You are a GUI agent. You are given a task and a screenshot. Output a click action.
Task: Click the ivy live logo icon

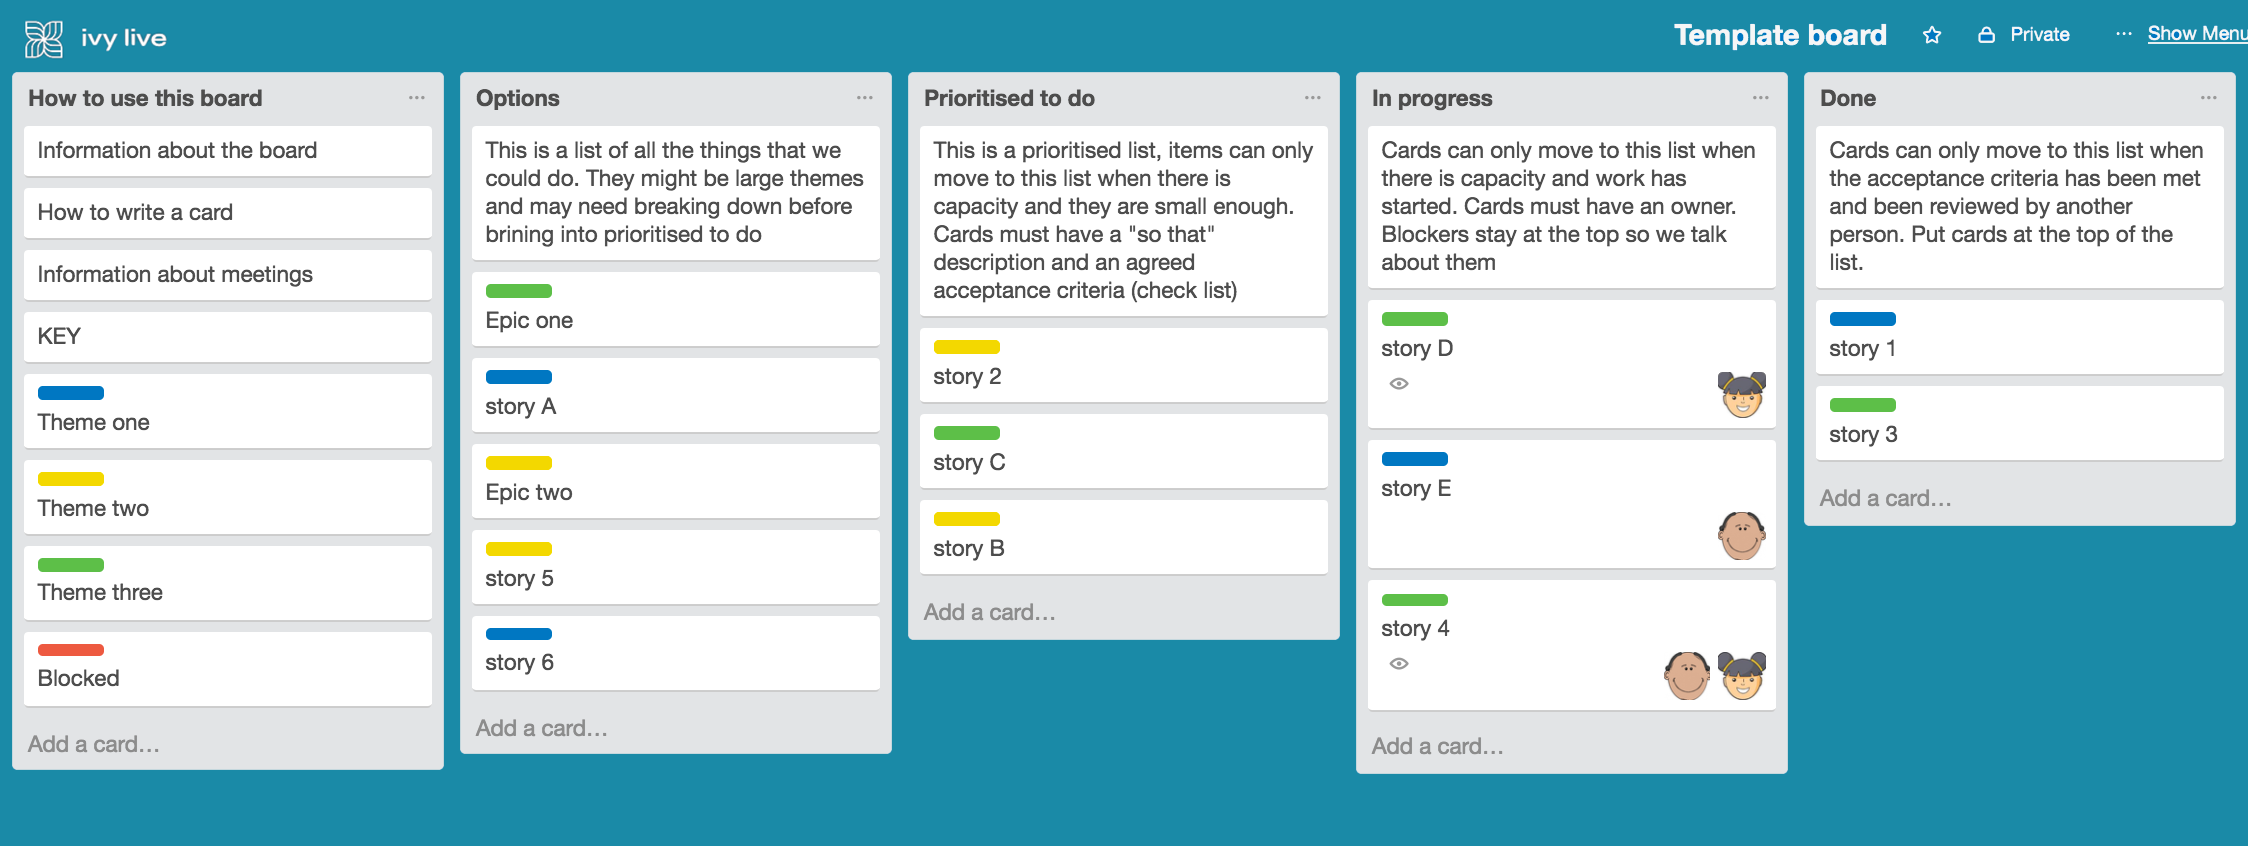tap(44, 39)
